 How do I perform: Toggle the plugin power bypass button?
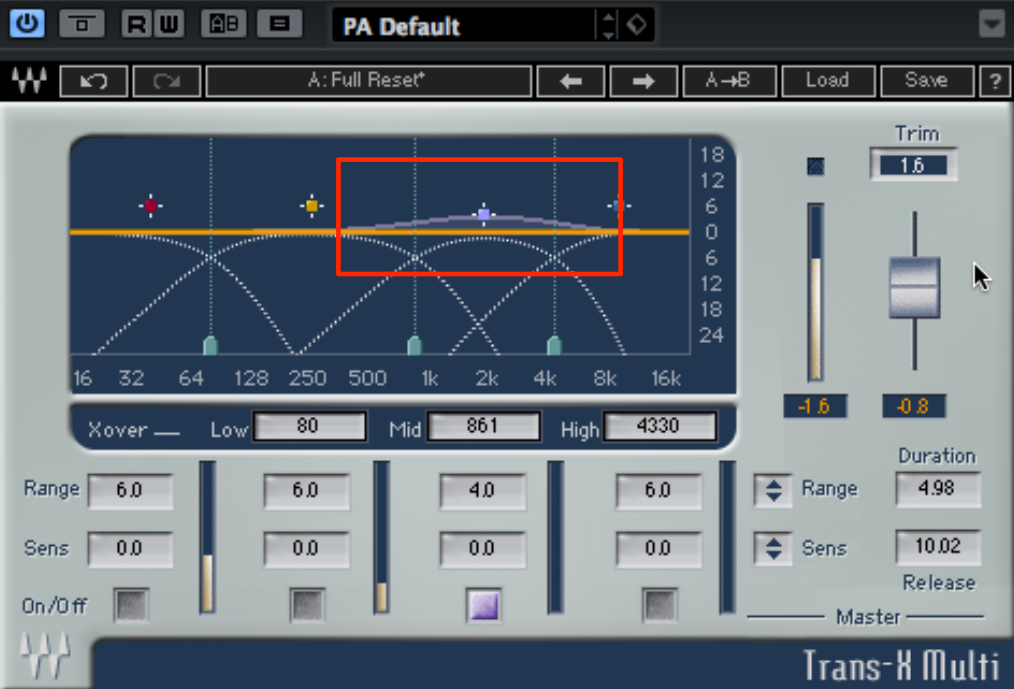click(x=27, y=24)
